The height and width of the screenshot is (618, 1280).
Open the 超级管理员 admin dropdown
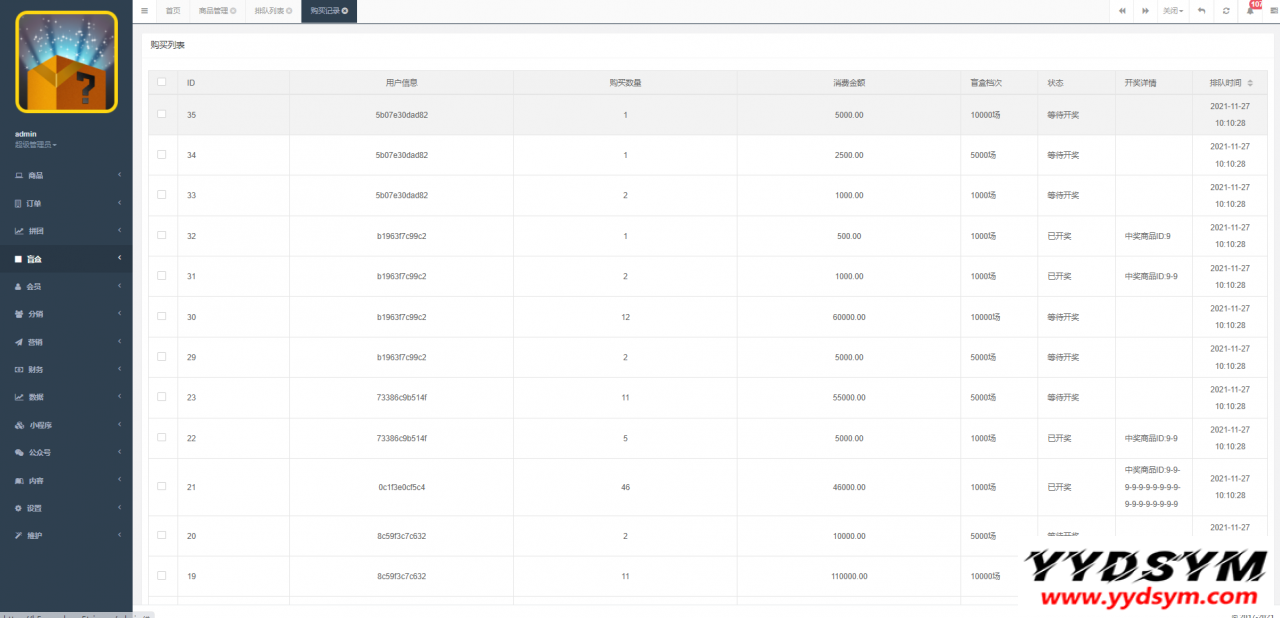(36, 145)
